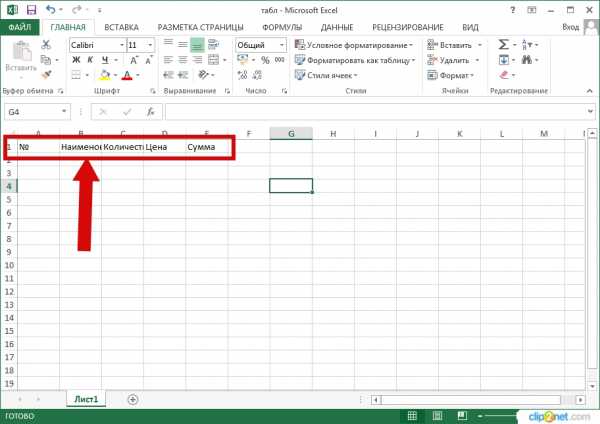Align text left in cell
The image size is (600, 424).
(168, 60)
